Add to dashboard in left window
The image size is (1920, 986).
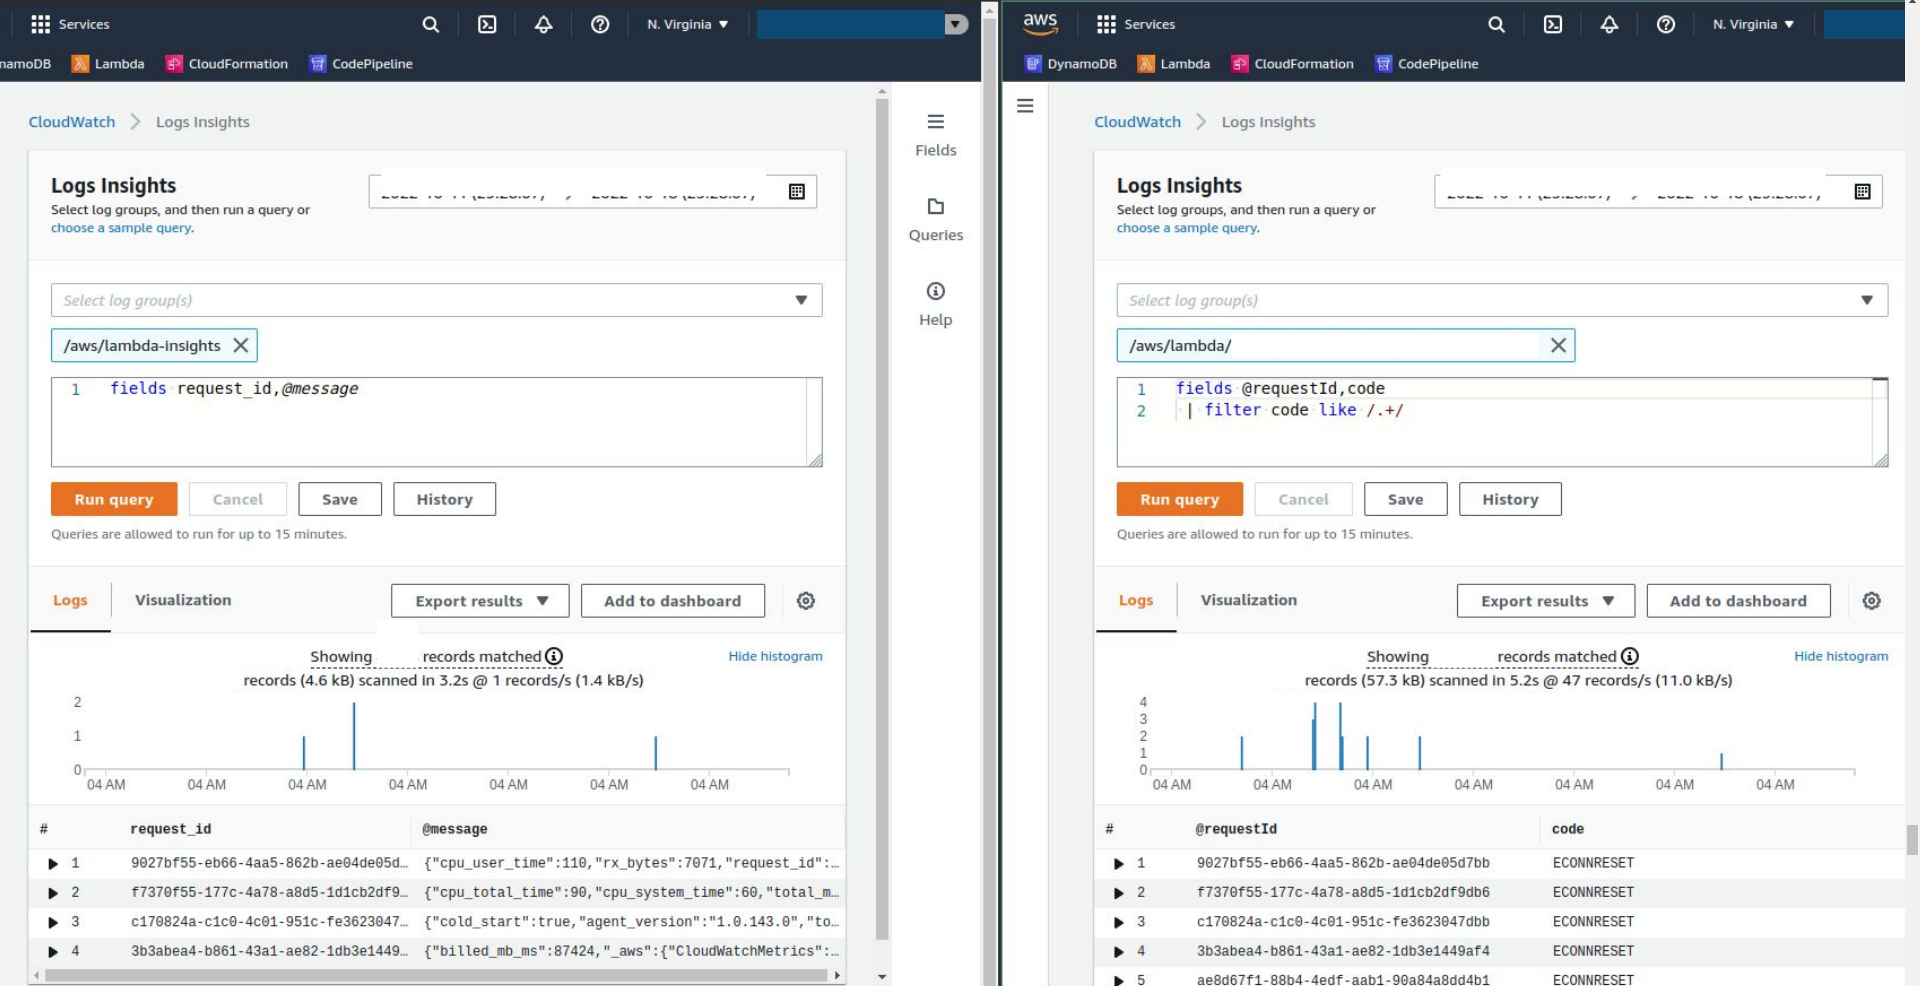coord(673,601)
